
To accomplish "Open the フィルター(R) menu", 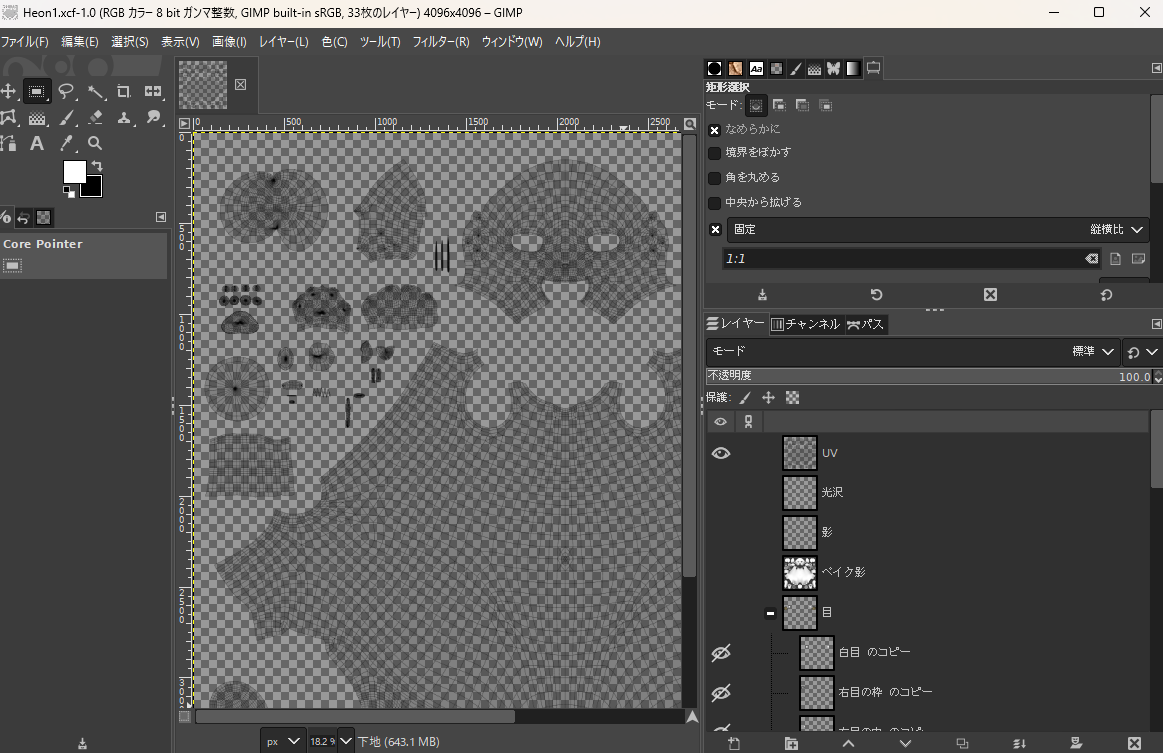I will (441, 42).
